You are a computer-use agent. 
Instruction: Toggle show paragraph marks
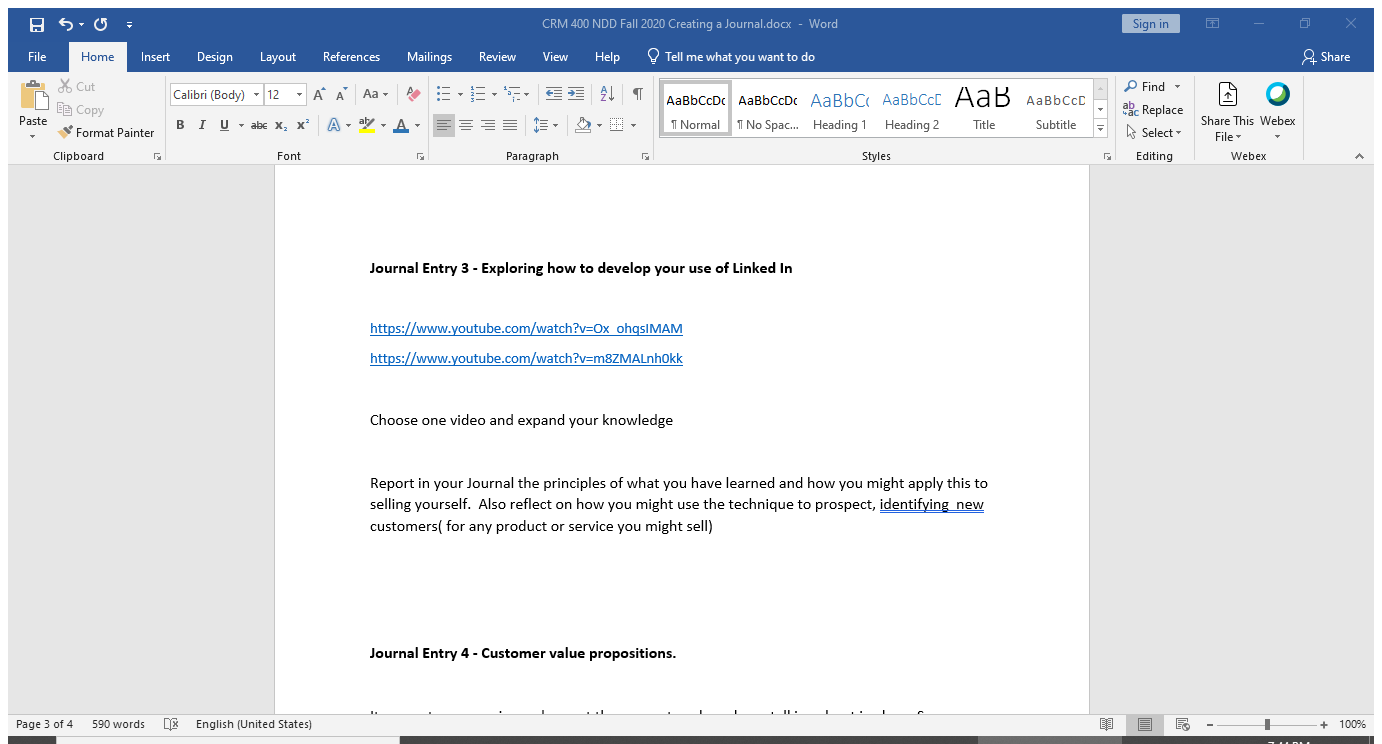pyautogui.click(x=637, y=94)
